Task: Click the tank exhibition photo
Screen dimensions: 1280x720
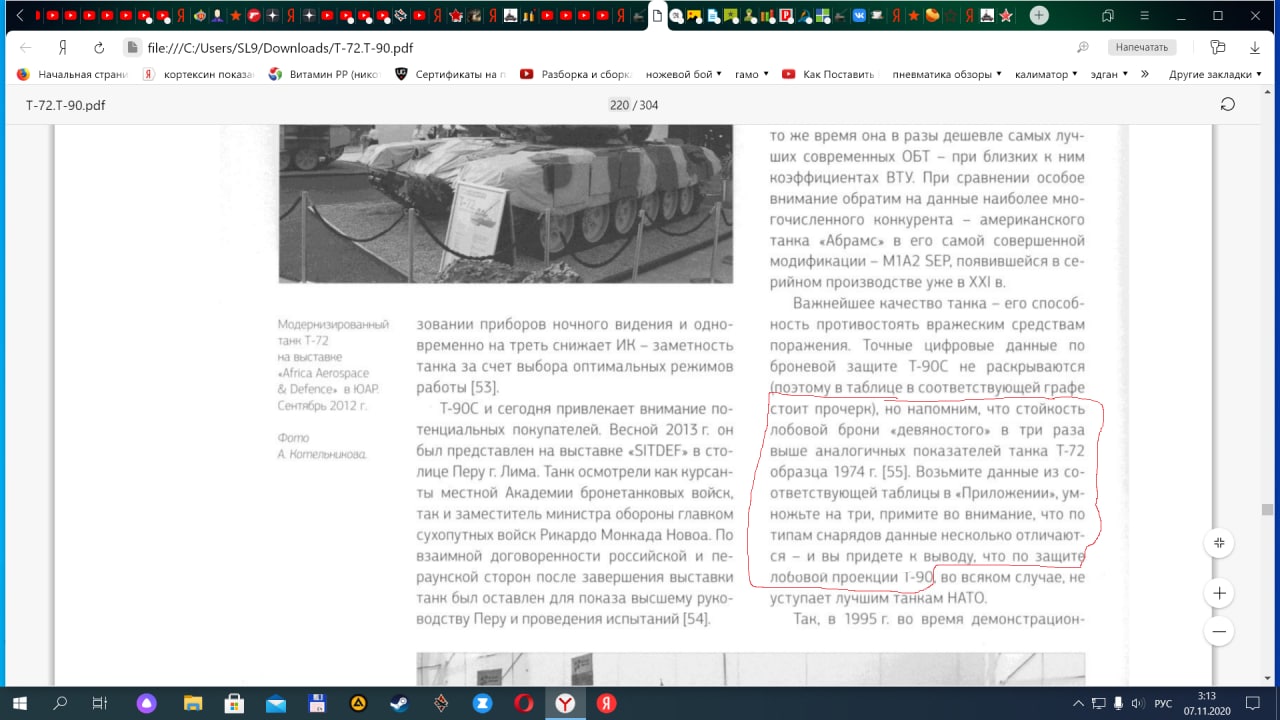Action: [x=504, y=203]
